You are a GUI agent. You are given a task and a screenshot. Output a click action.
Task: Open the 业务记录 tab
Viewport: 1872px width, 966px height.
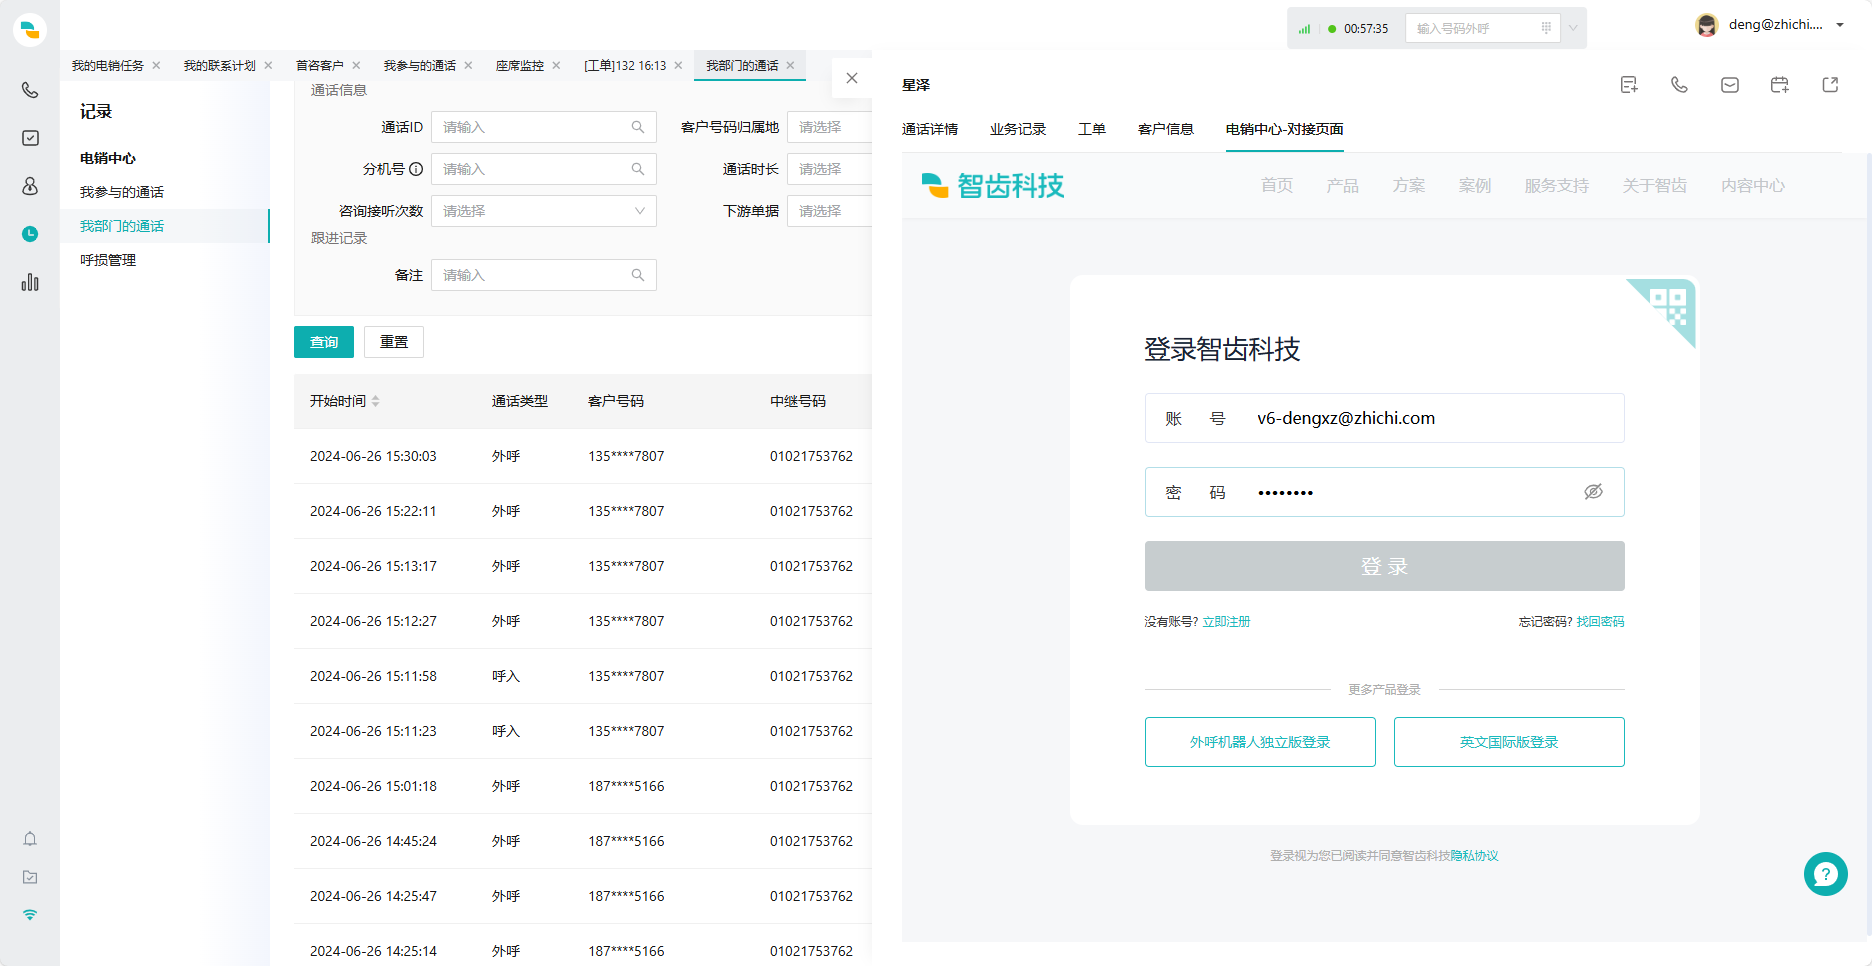pos(1018,129)
